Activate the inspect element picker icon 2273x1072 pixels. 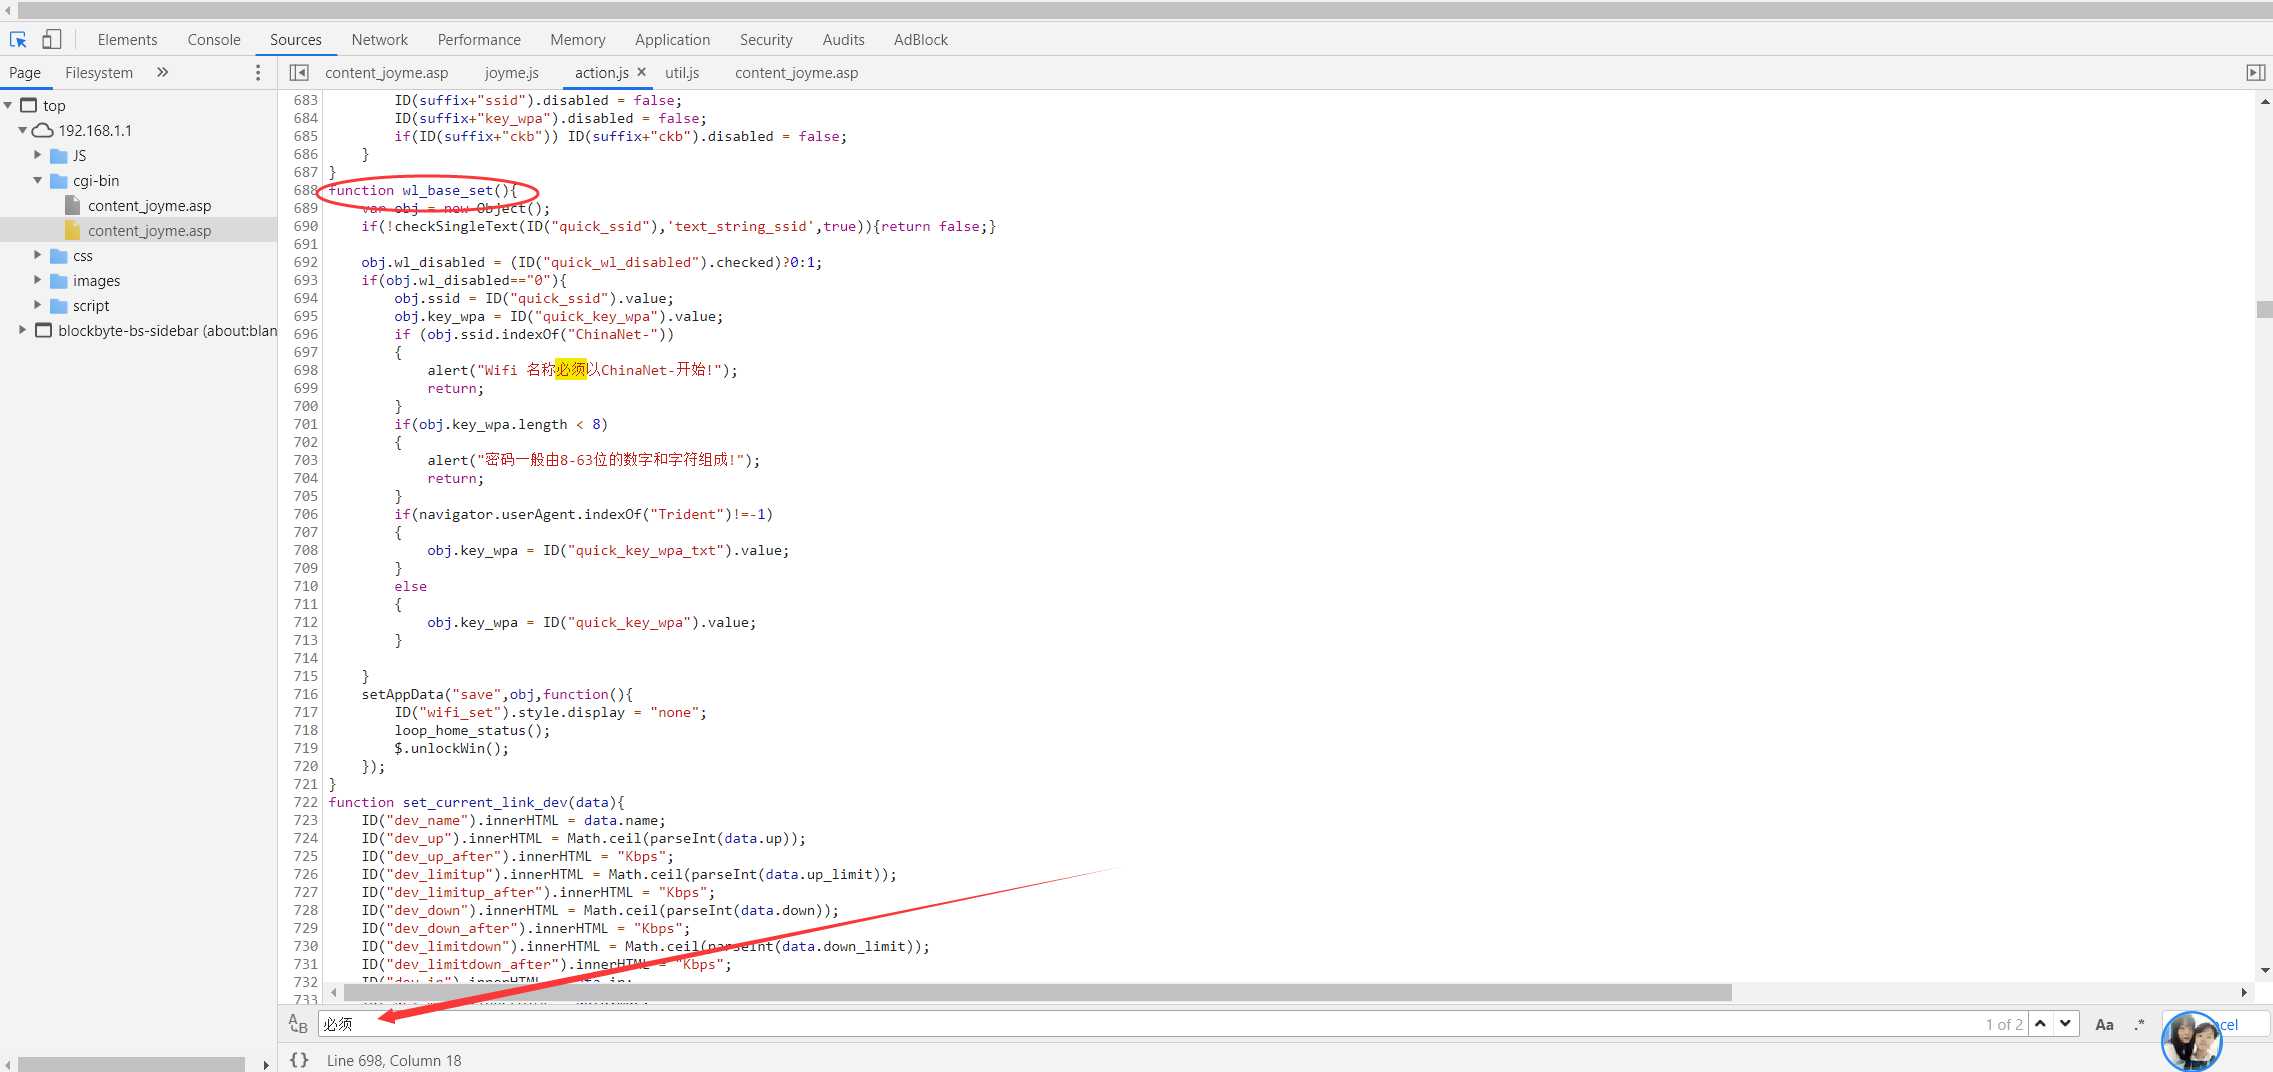point(18,40)
